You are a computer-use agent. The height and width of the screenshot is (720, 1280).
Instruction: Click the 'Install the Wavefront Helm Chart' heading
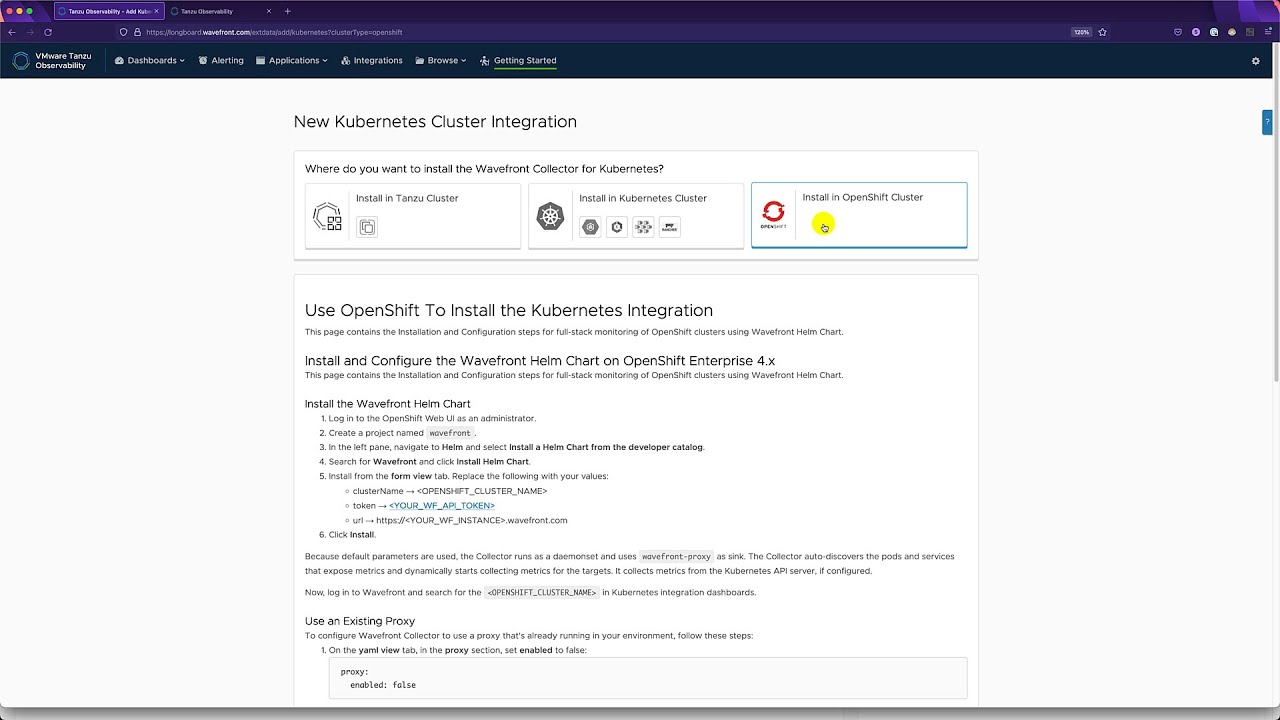387,404
